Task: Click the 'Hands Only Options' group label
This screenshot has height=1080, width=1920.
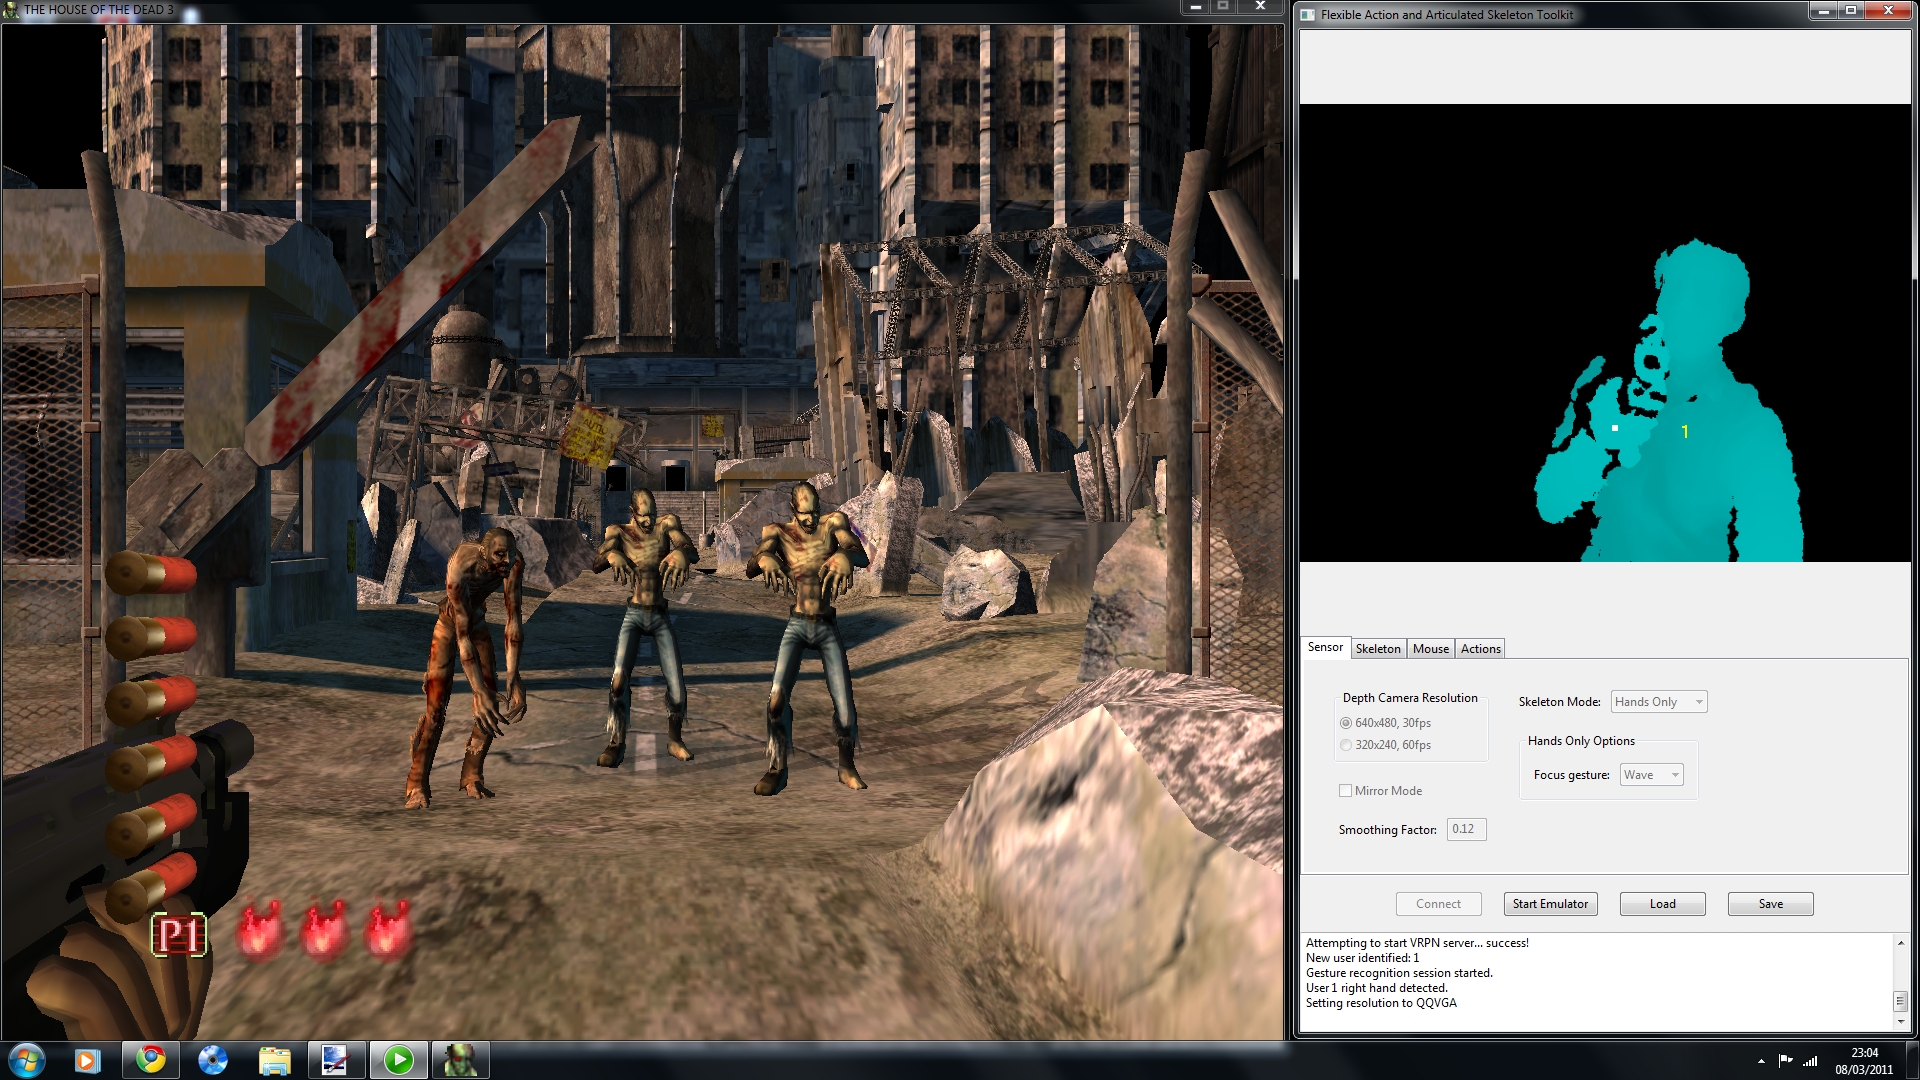Action: [x=1581, y=741]
